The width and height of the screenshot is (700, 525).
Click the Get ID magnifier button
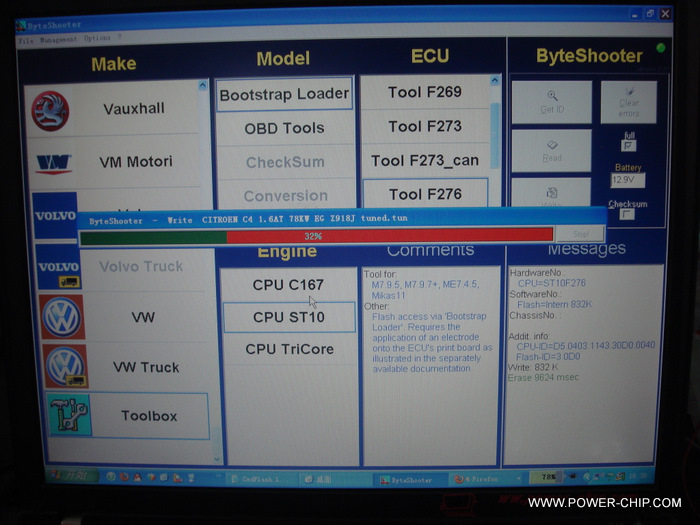(552, 102)
